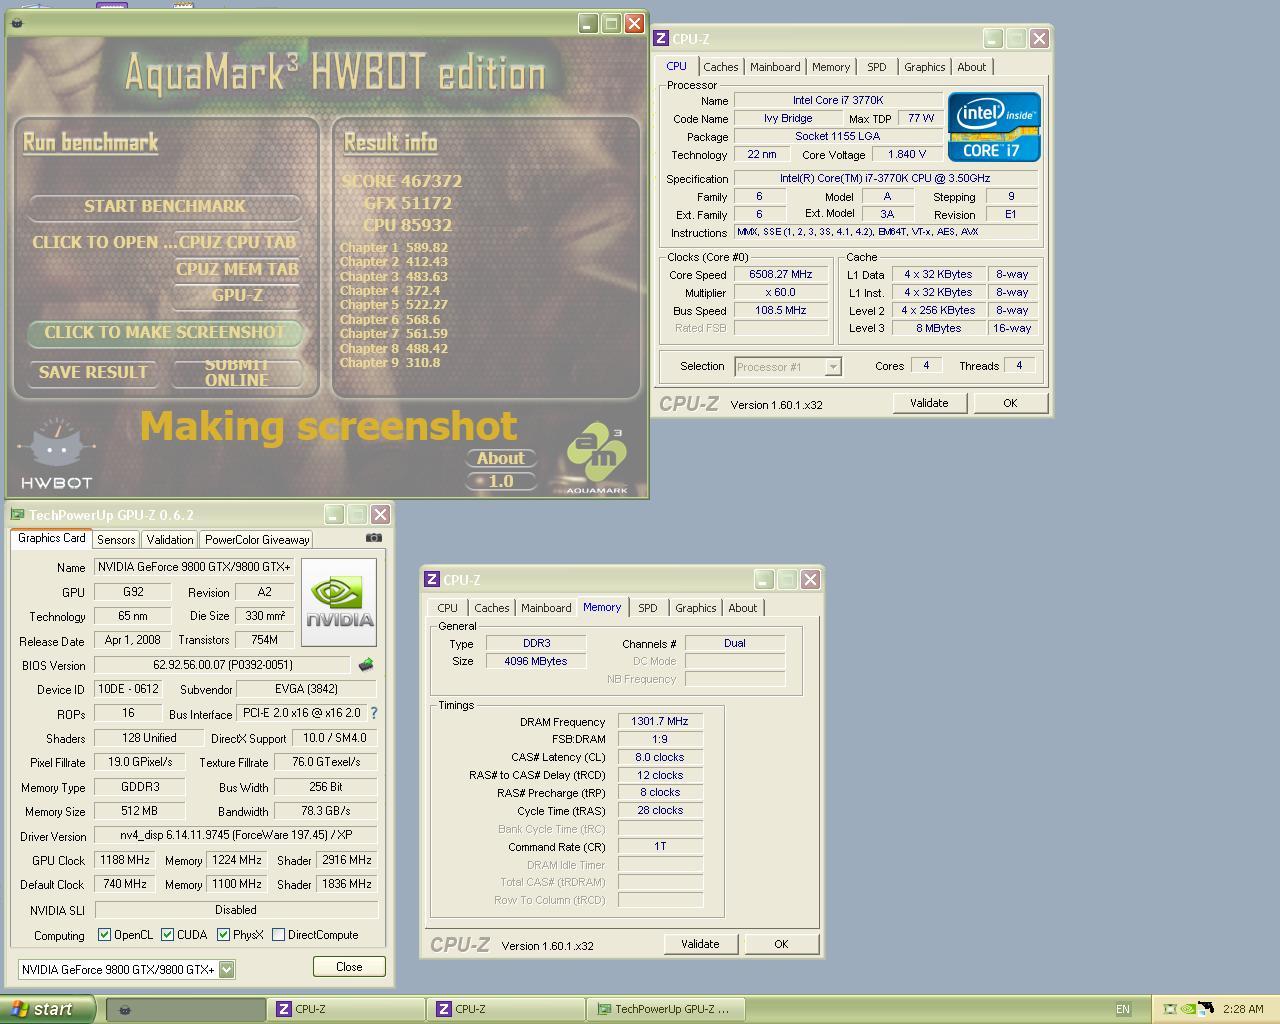Click Validate in CPU-Z Memory window
The width and height of the screenshot is (1280, 1024).
[700, 944]
